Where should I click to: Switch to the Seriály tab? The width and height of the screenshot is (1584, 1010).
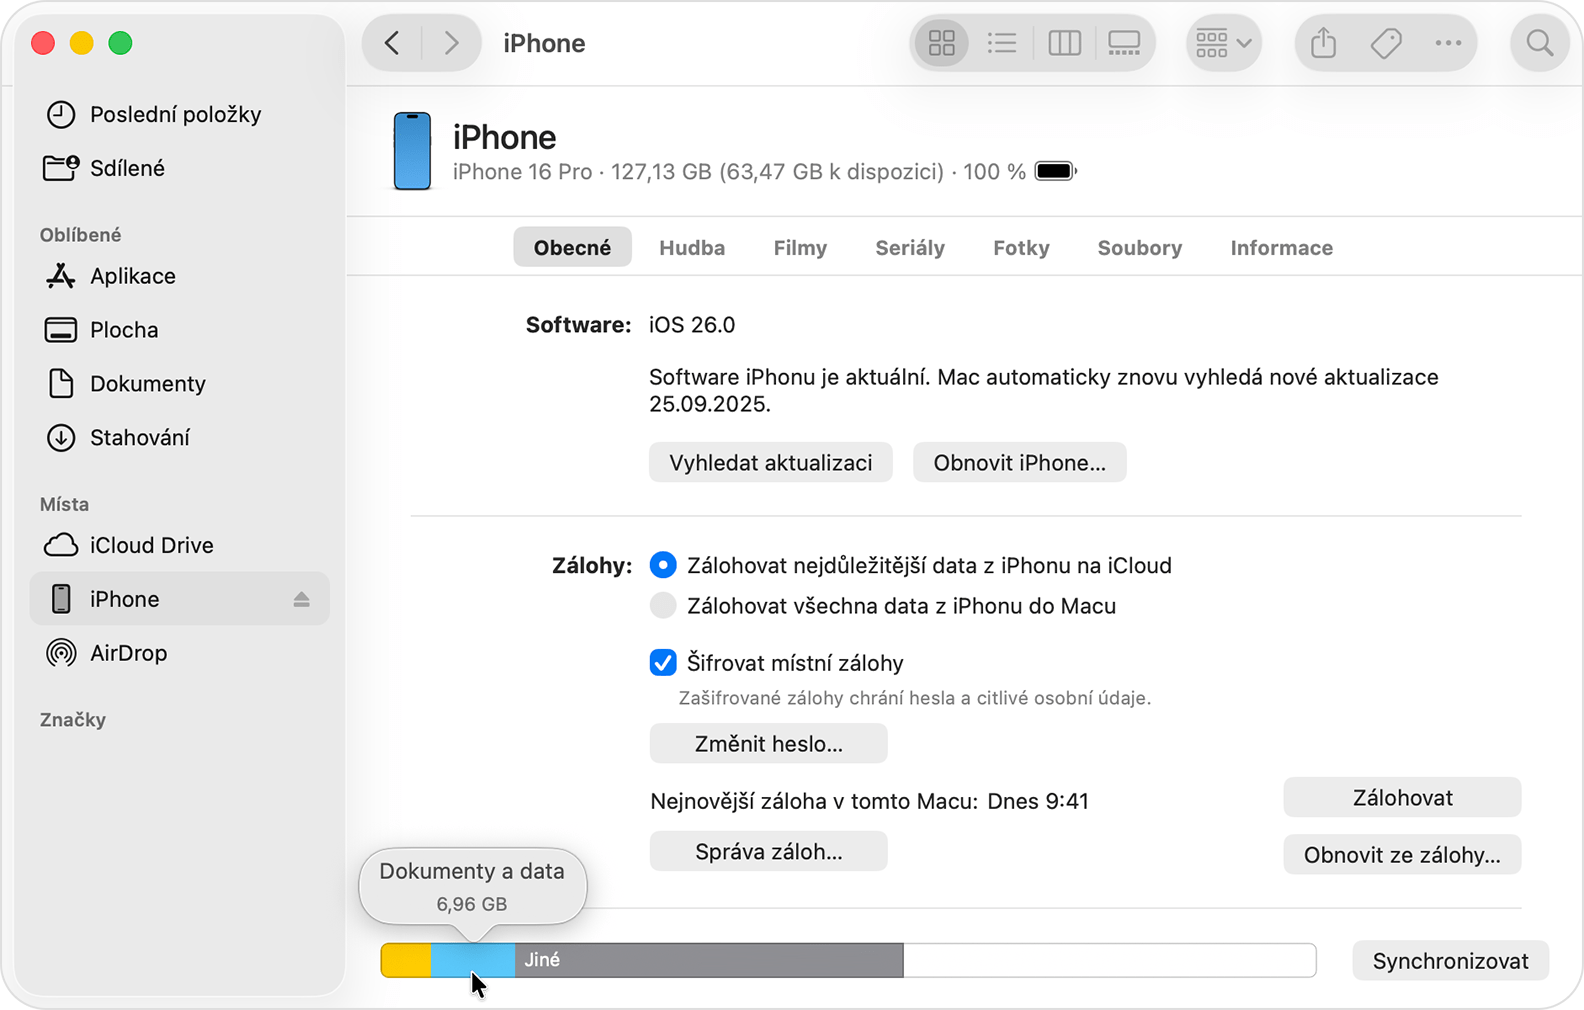click(x=910, y=247)
